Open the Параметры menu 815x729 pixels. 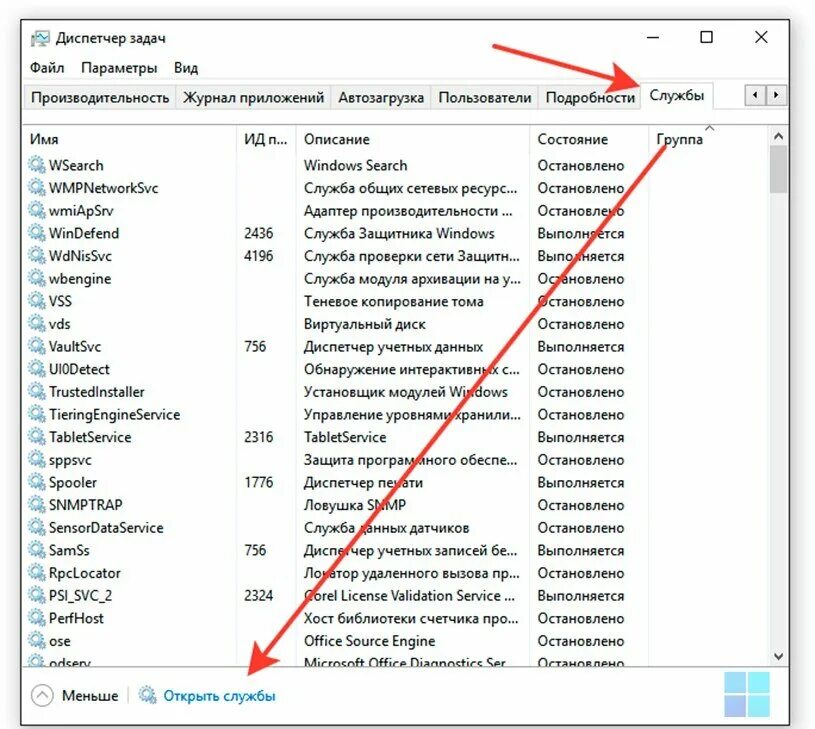click(x=119, y=68)
